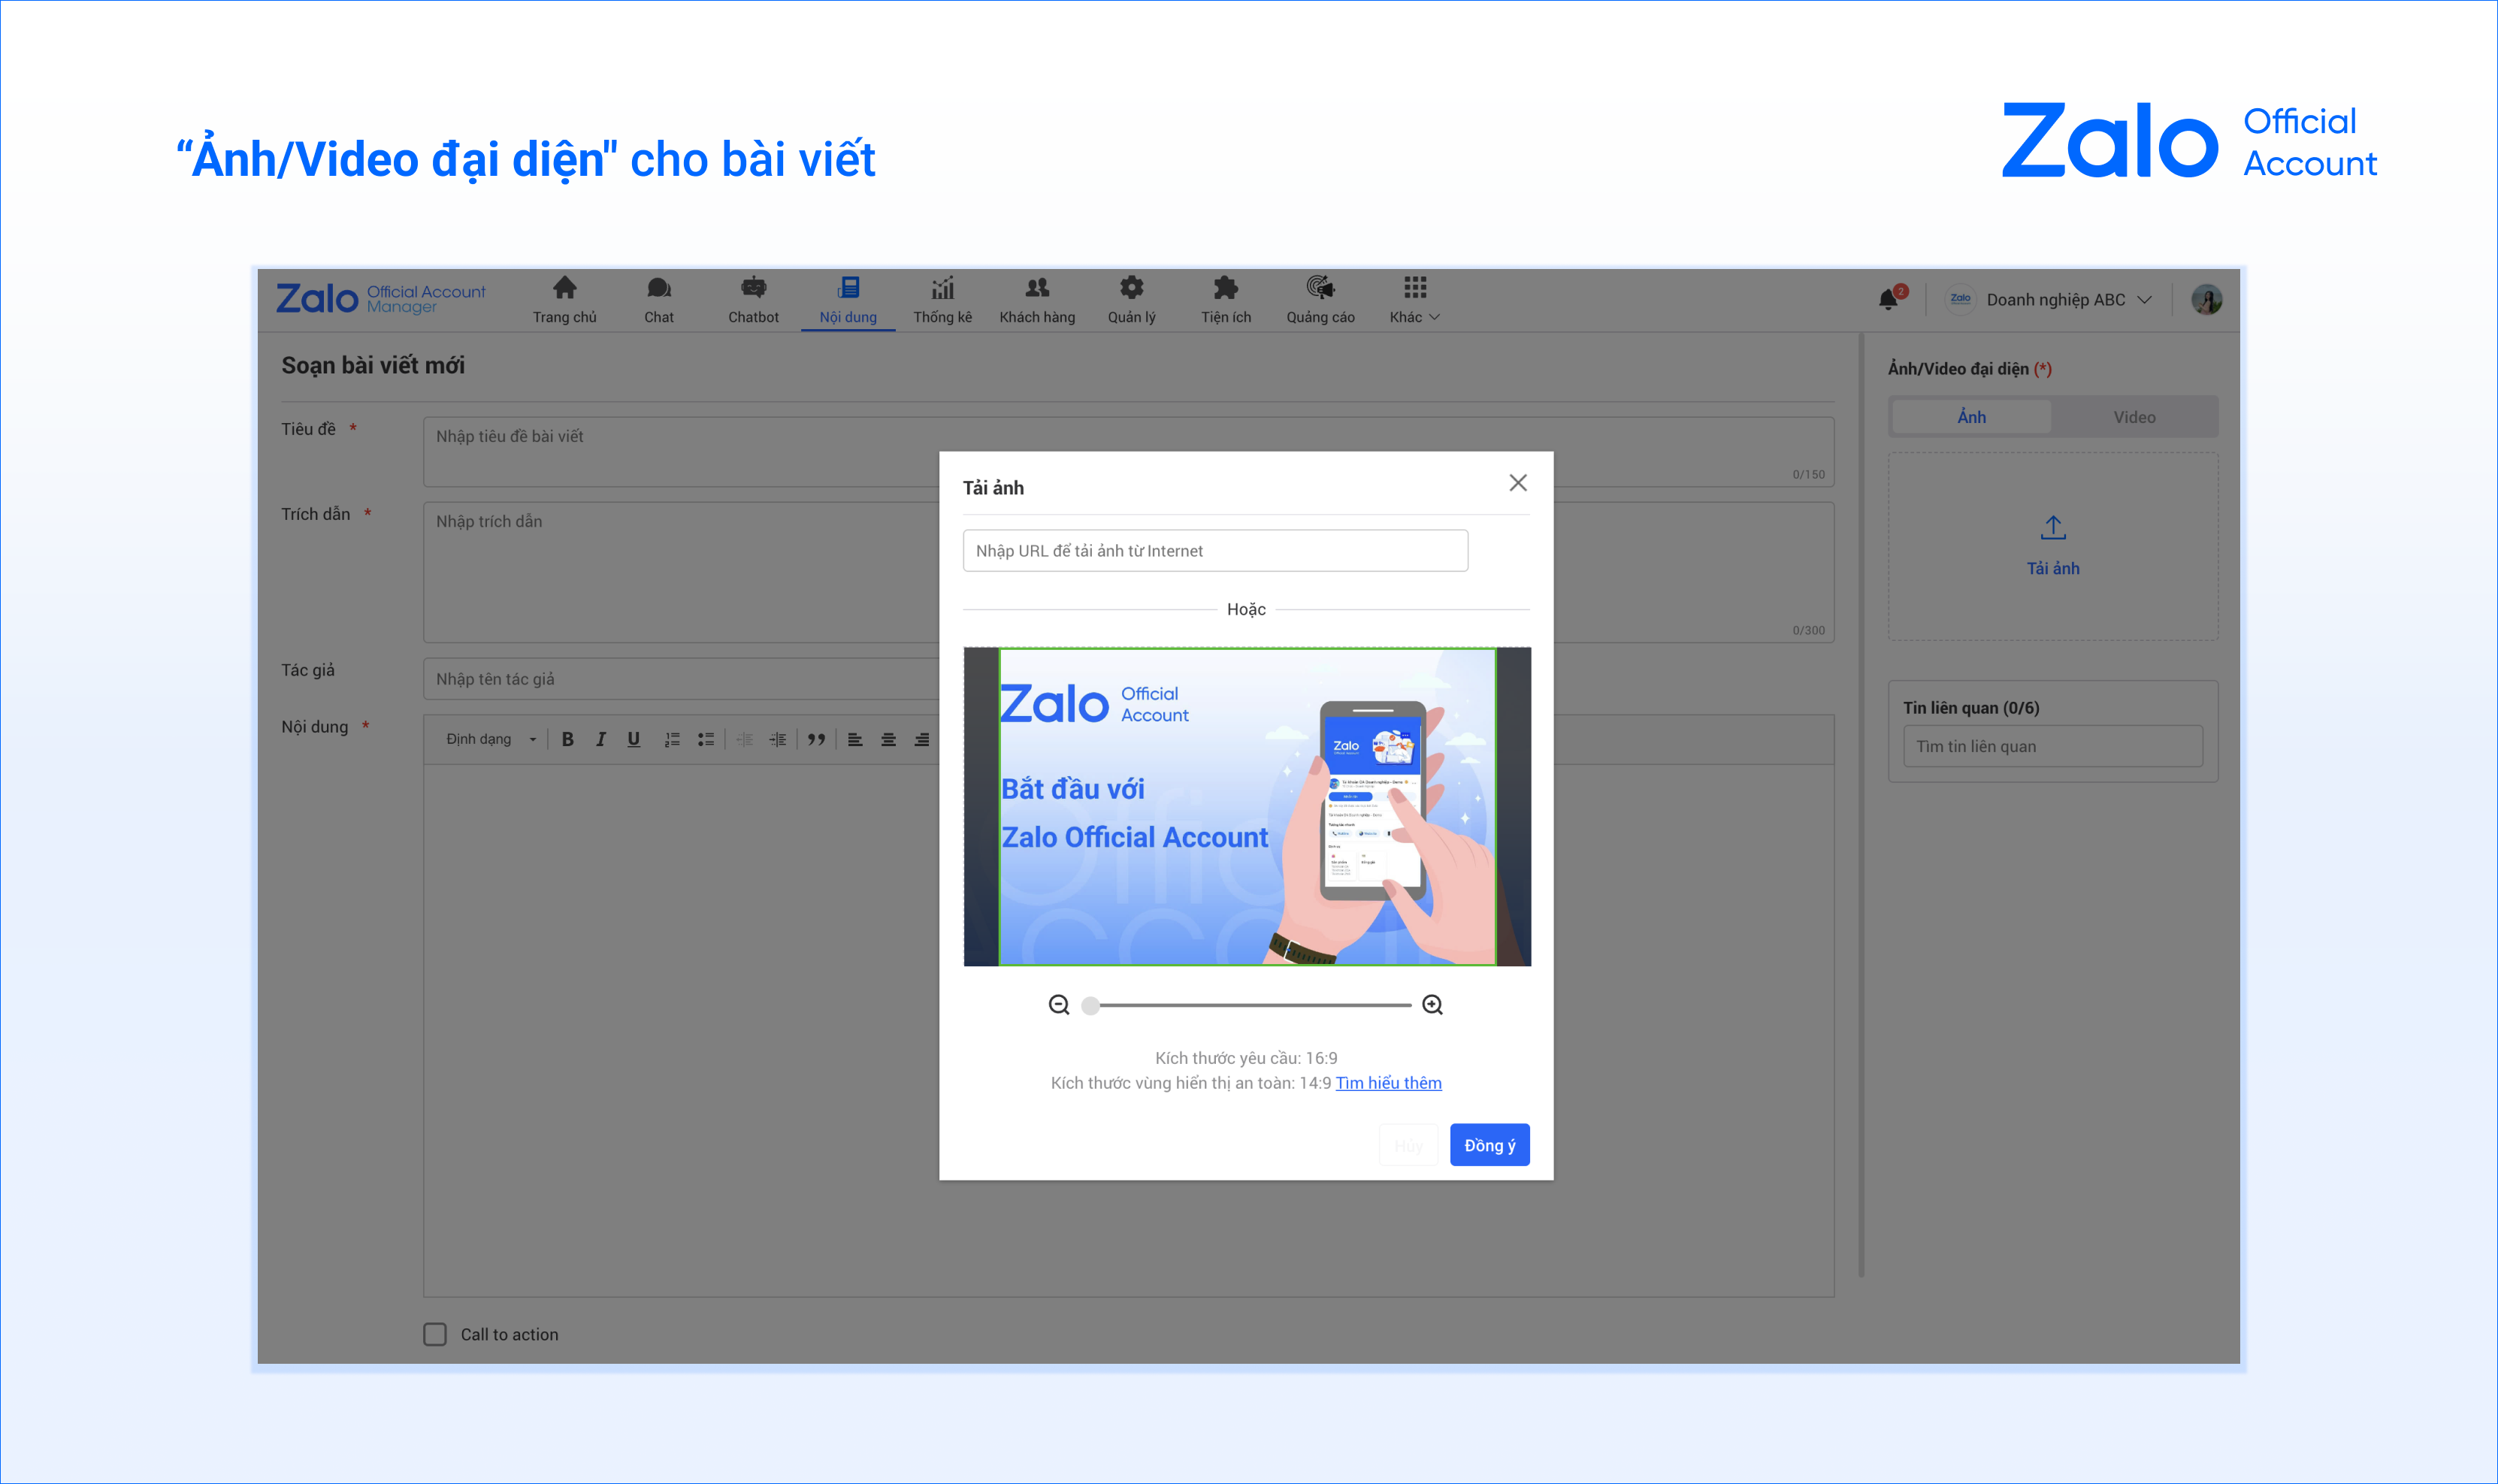Click the zoom-out magnifier icon

point(1058,1004)
